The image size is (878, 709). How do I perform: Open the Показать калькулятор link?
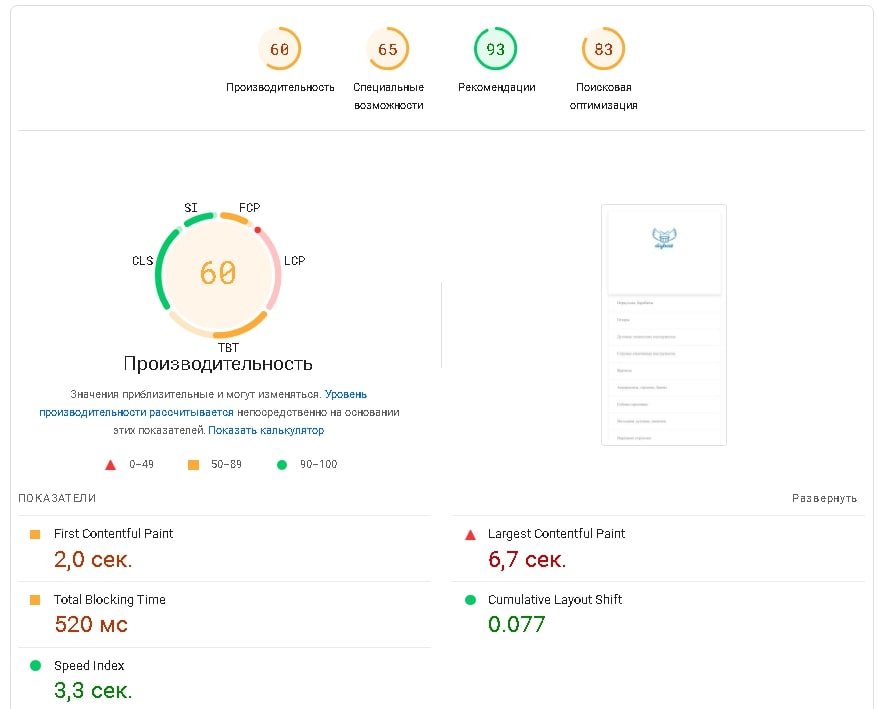click(266, 430)
